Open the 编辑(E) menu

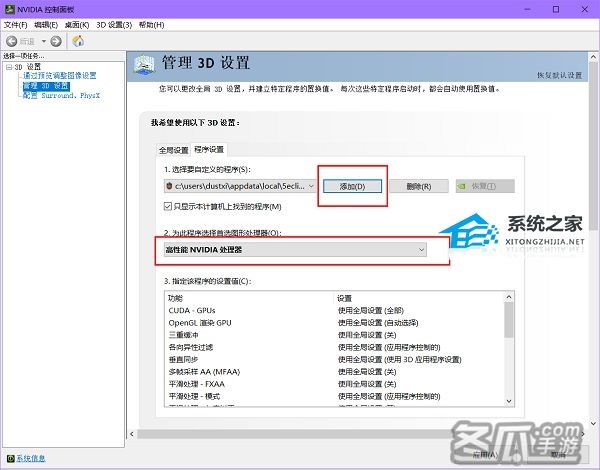(46, 25)
